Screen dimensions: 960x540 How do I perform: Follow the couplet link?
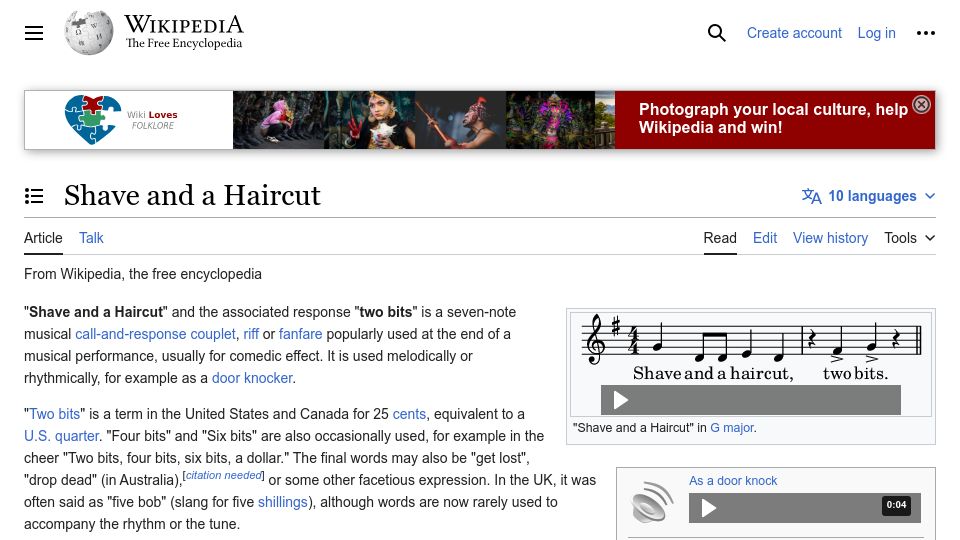tap(212, 334)
